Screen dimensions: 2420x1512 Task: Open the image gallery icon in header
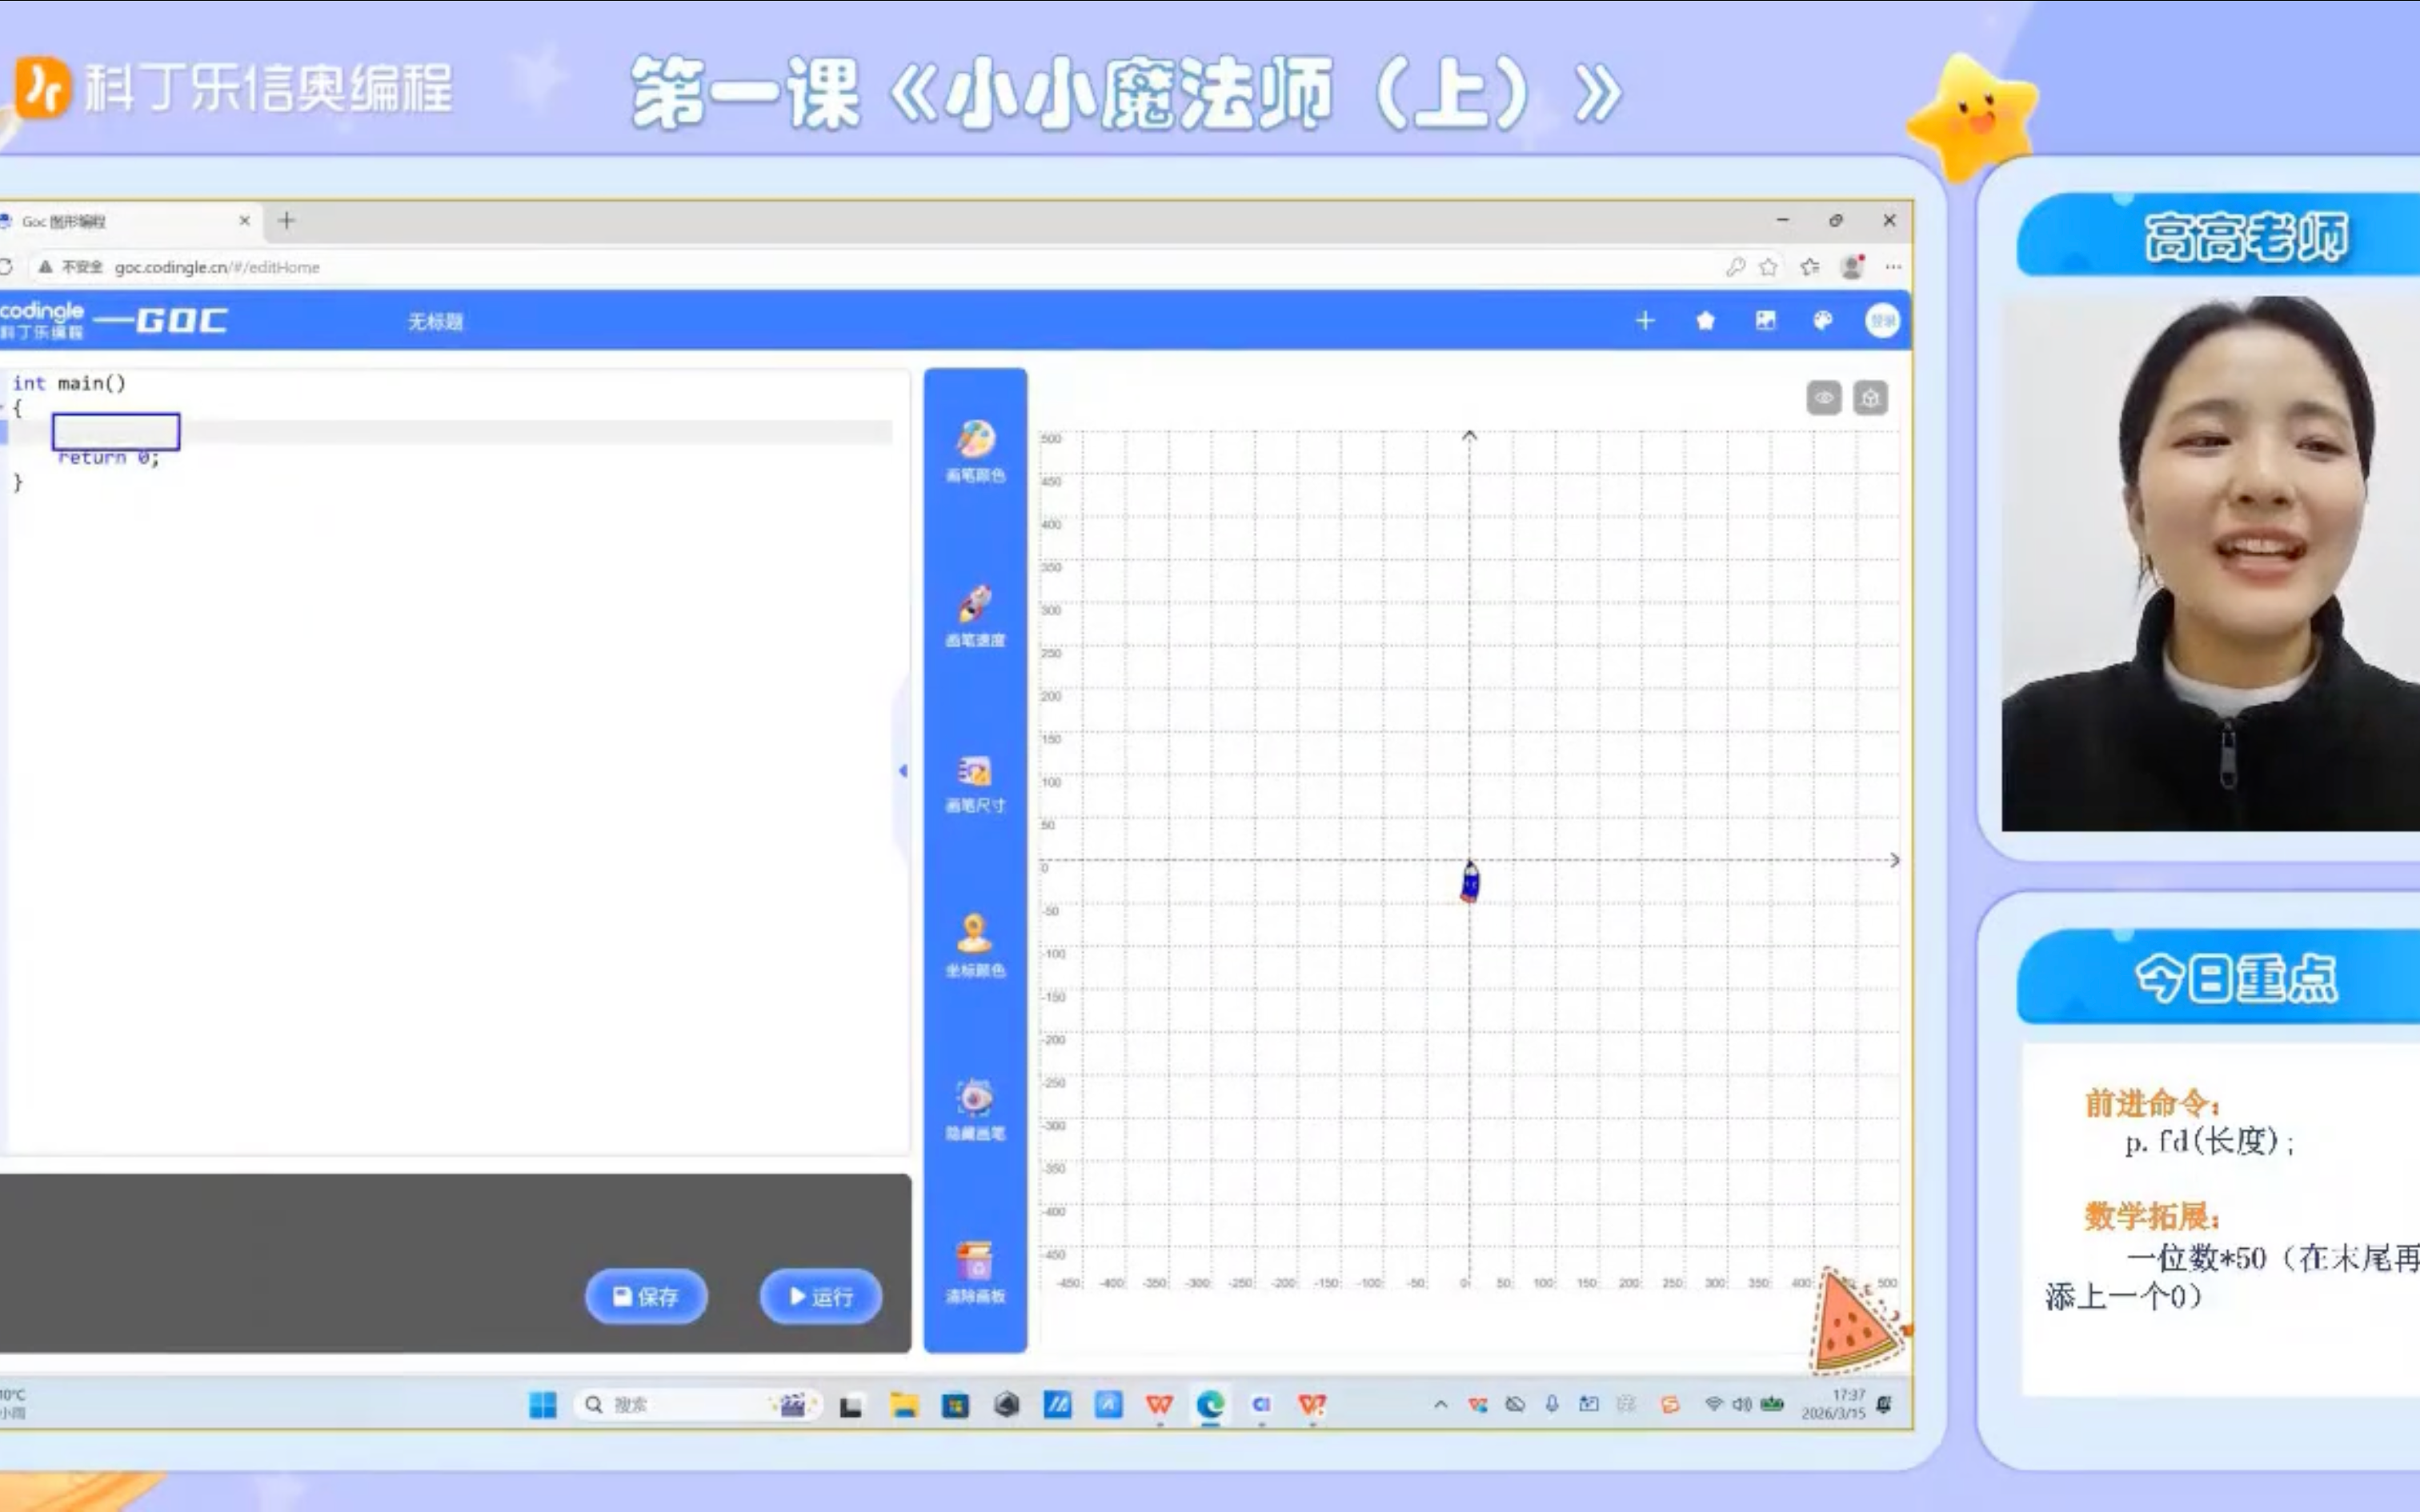1765,321
